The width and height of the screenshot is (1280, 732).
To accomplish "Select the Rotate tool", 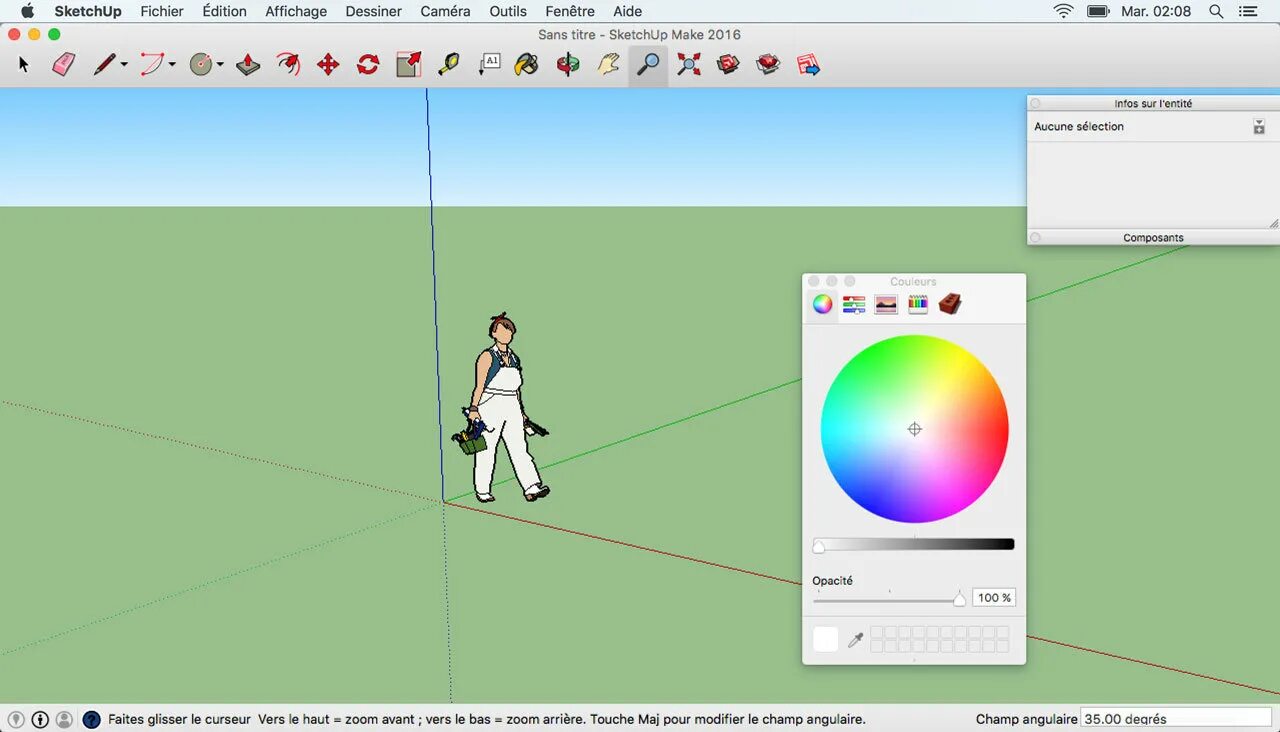I will [368, 65].
